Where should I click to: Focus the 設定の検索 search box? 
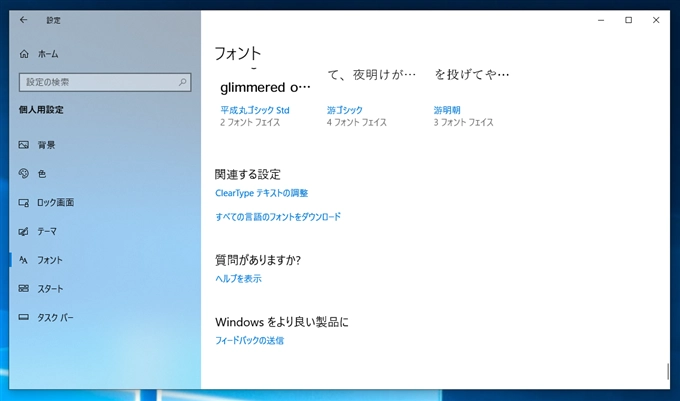point(105,82)
